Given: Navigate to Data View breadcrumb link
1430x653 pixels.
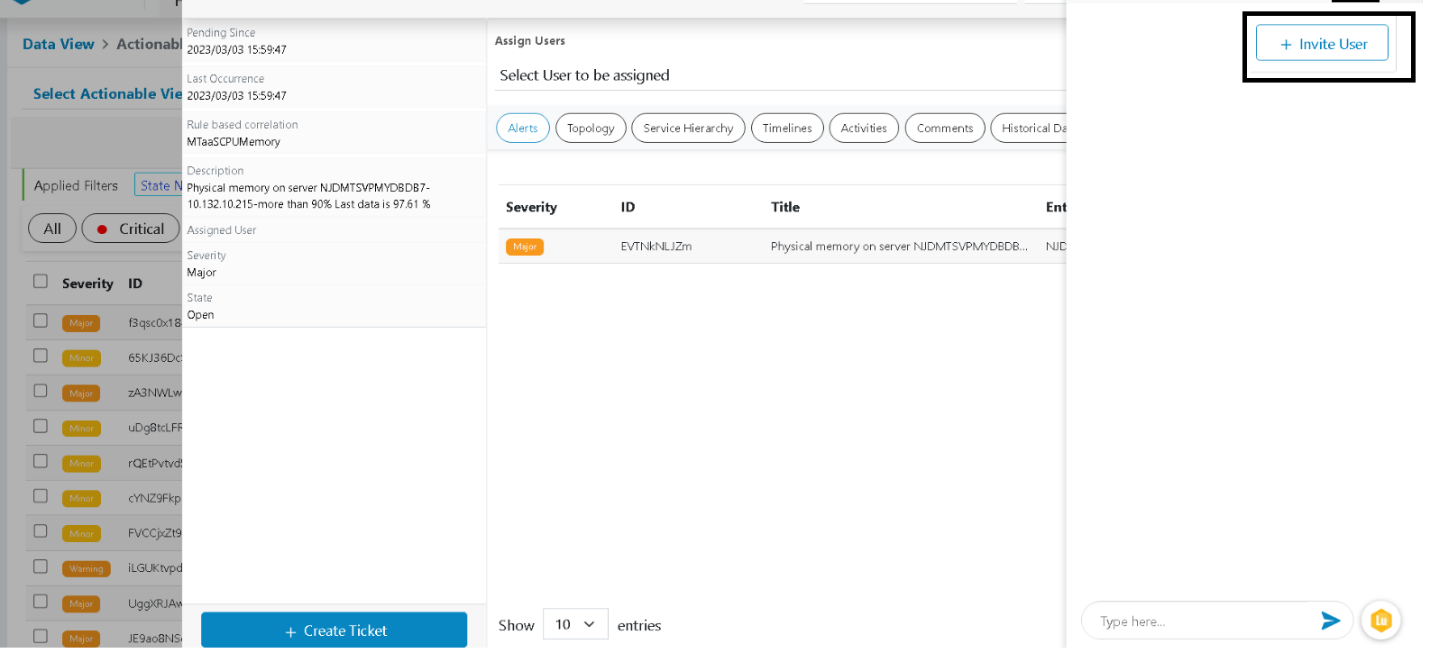Looking at the screenshot, I should coord(58,44).
